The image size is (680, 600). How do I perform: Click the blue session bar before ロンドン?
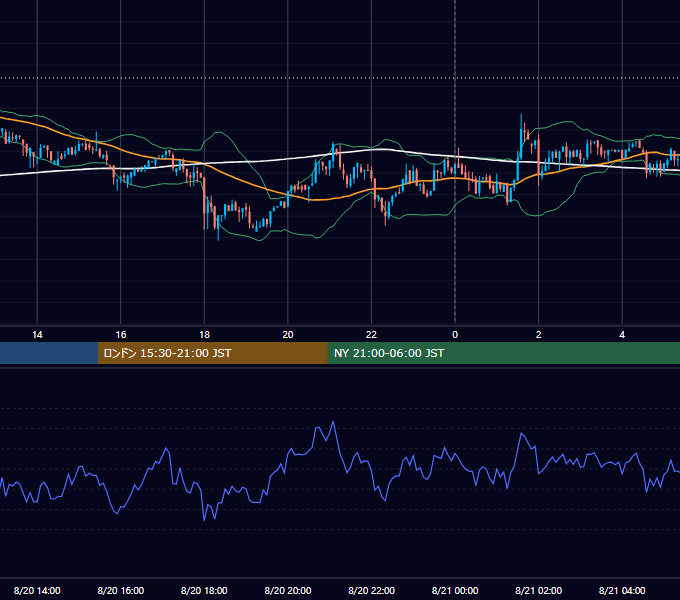[49, 353]
